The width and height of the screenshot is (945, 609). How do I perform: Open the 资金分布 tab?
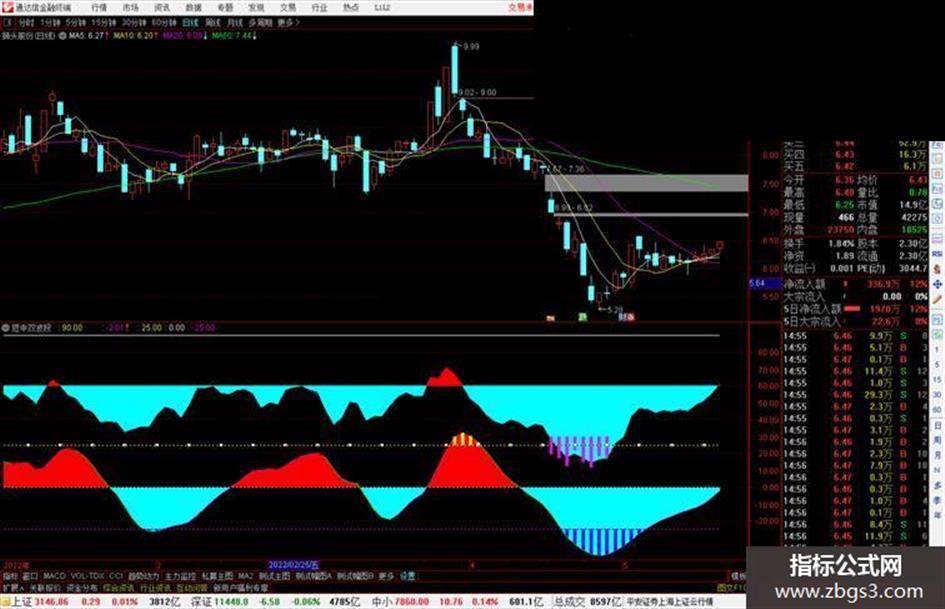[x=81, y=587]
